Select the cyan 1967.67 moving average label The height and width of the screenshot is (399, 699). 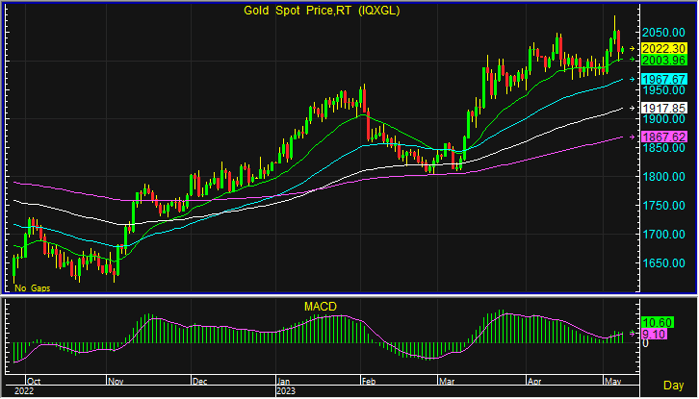[663, 79]
